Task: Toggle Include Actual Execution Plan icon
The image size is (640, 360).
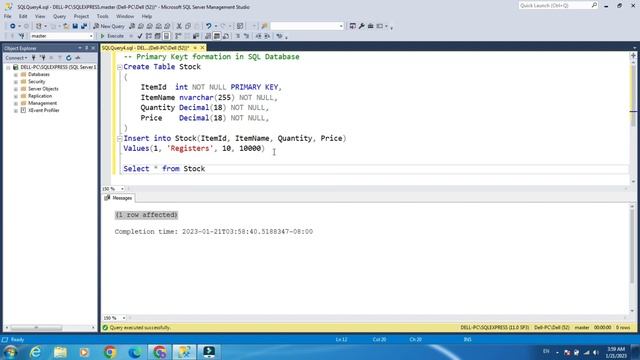Action: (178, 36)
